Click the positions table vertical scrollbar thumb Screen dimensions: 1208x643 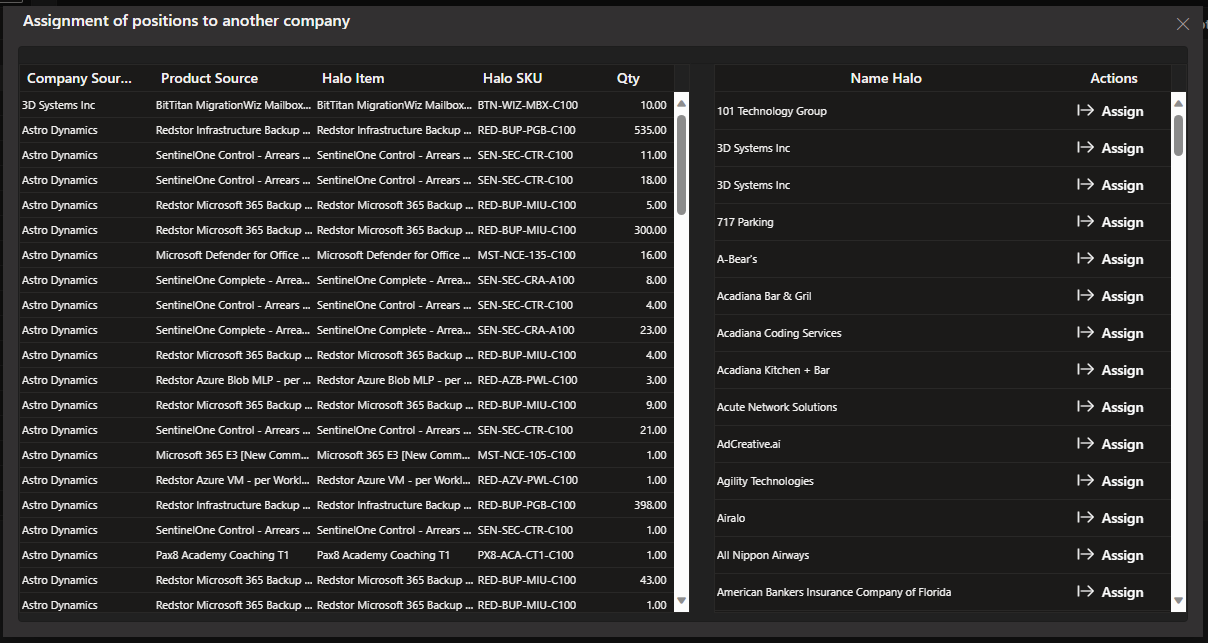pyautogui.click(x=682, y=164)
